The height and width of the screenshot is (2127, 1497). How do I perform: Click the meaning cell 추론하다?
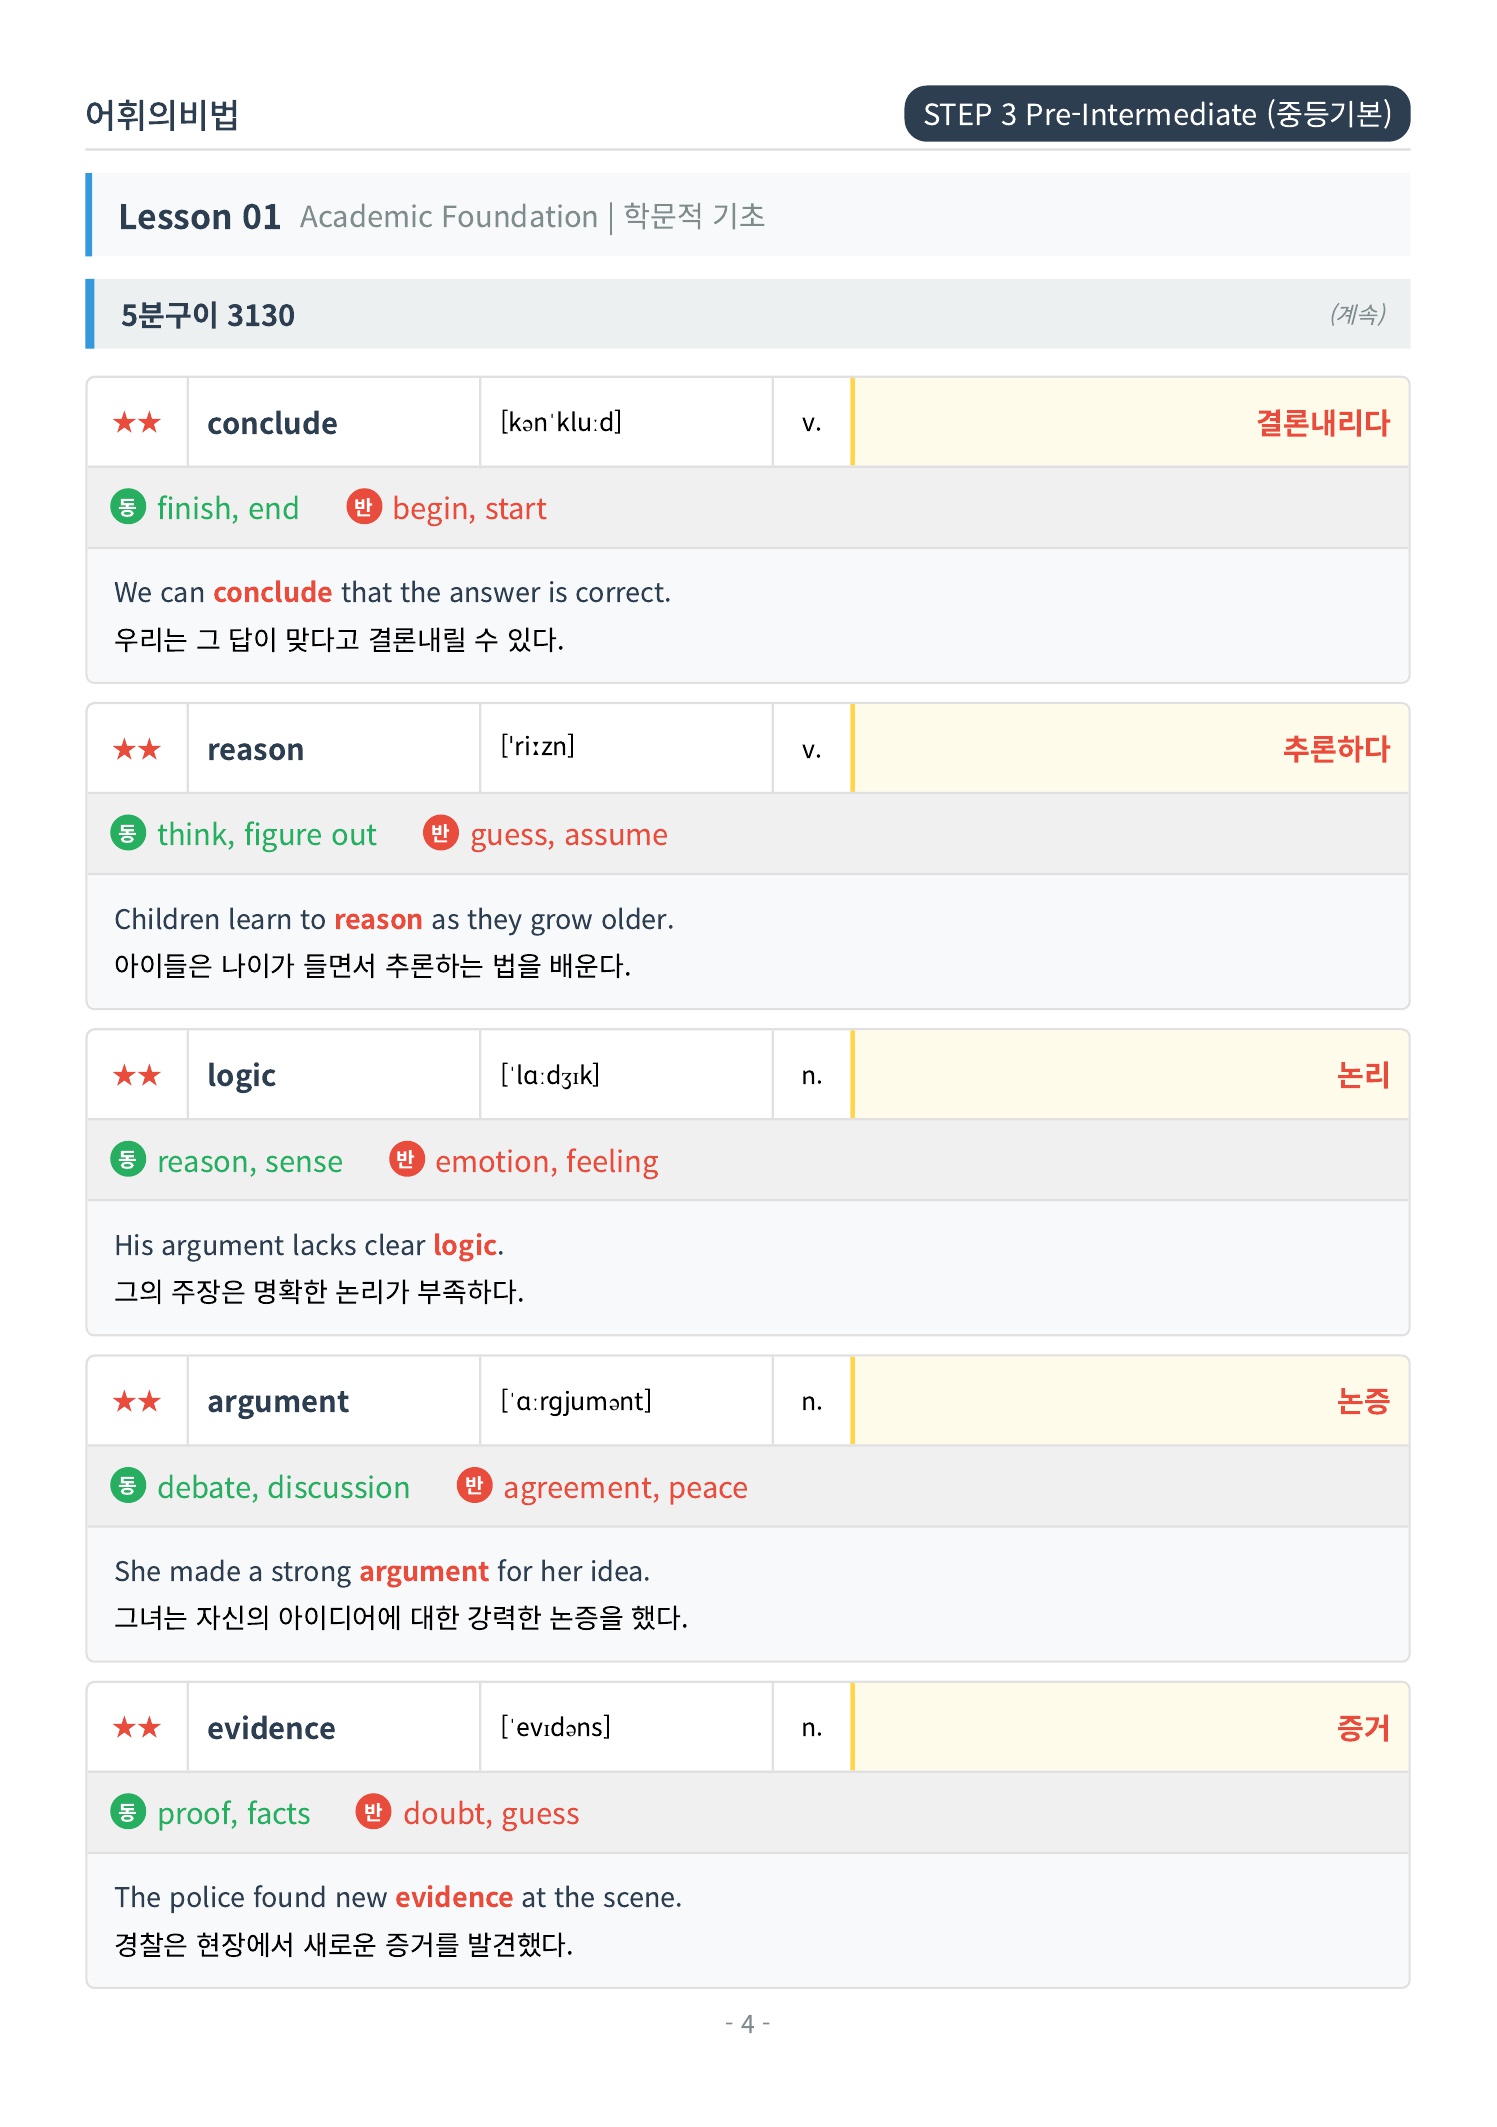coord(1131,749)
